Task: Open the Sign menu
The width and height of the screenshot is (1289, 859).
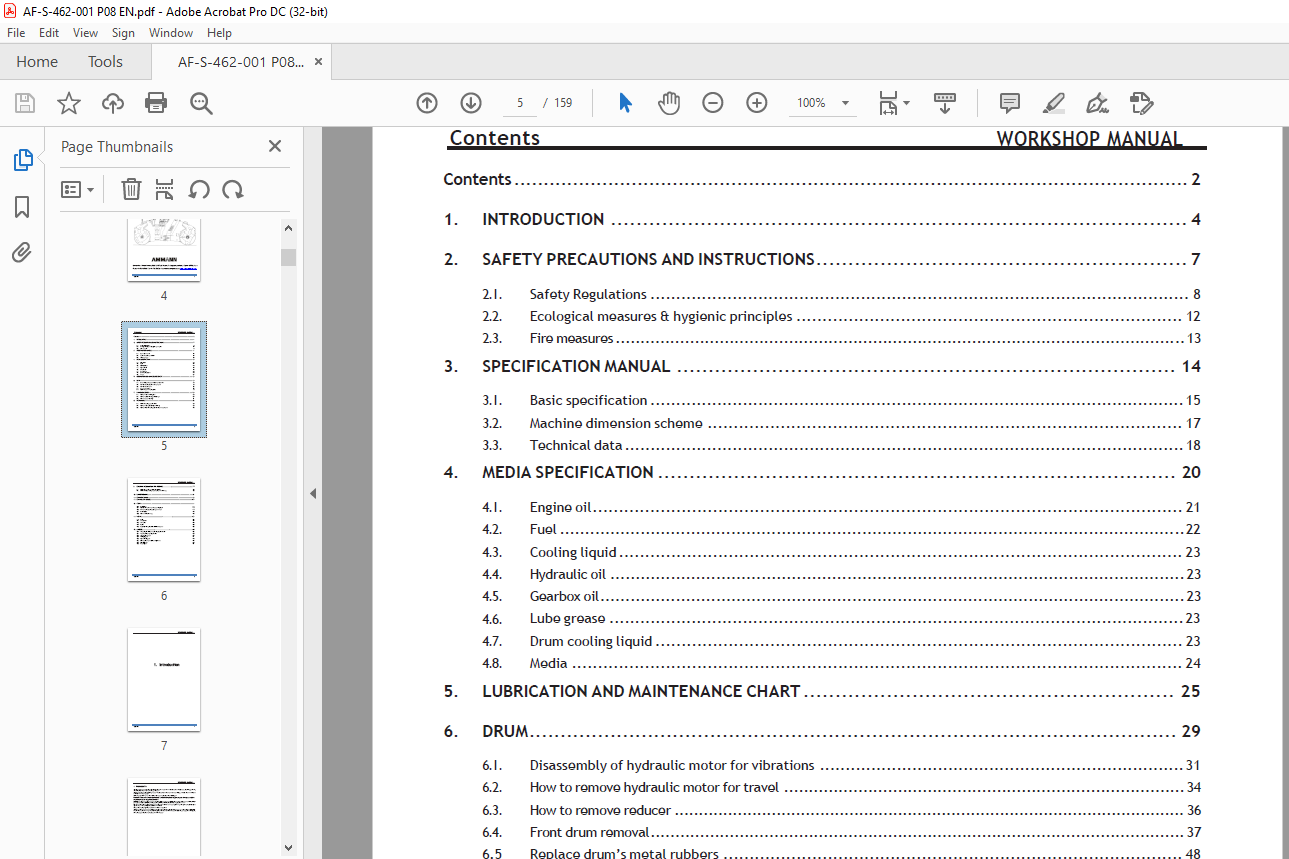Action: [123, 33]
